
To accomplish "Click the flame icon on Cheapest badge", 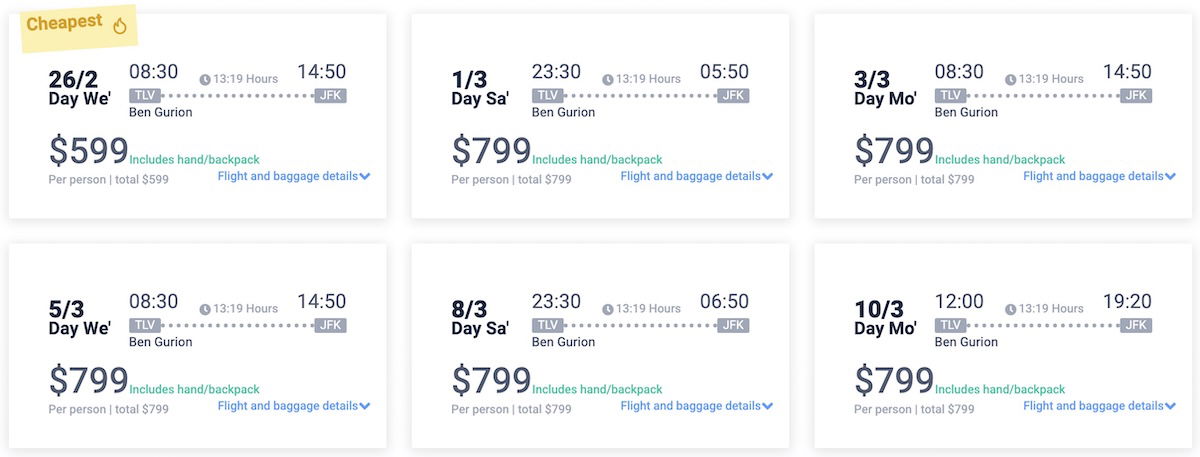I will pos(120,26).
